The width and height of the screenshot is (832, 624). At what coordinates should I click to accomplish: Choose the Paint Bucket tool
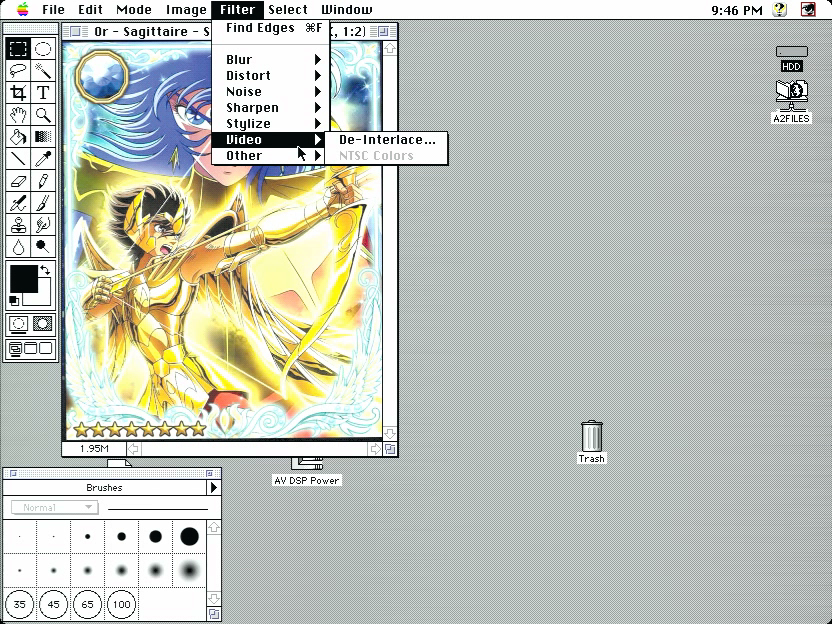[x=18, y=137]
